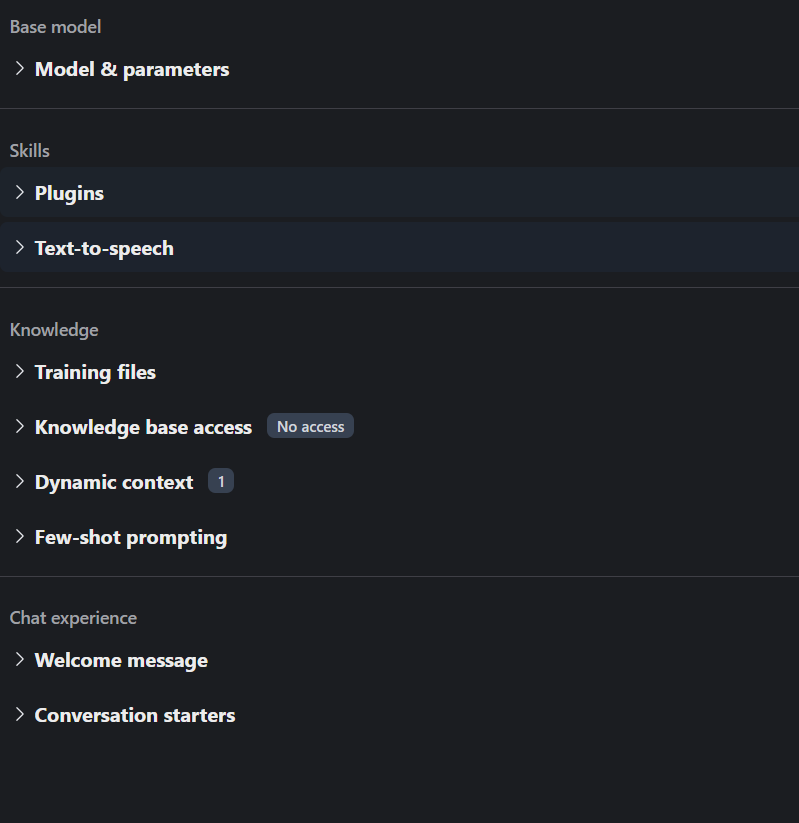Expand the Training files chevron
Screen dimensions: 799x823
pos(19,372)
